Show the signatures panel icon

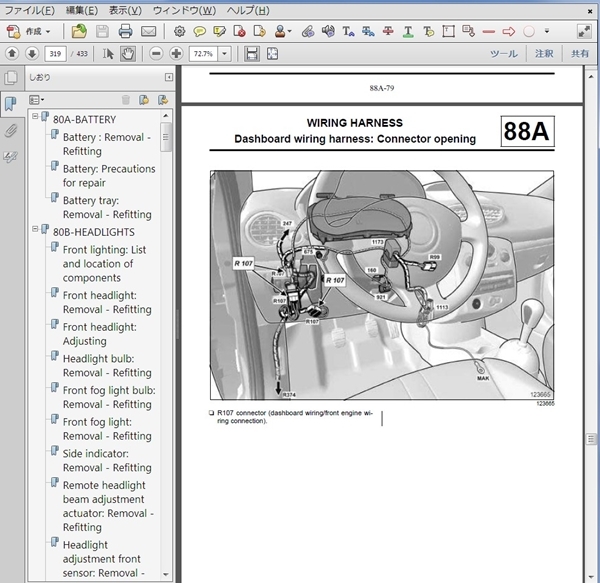[x=11, y=156]
